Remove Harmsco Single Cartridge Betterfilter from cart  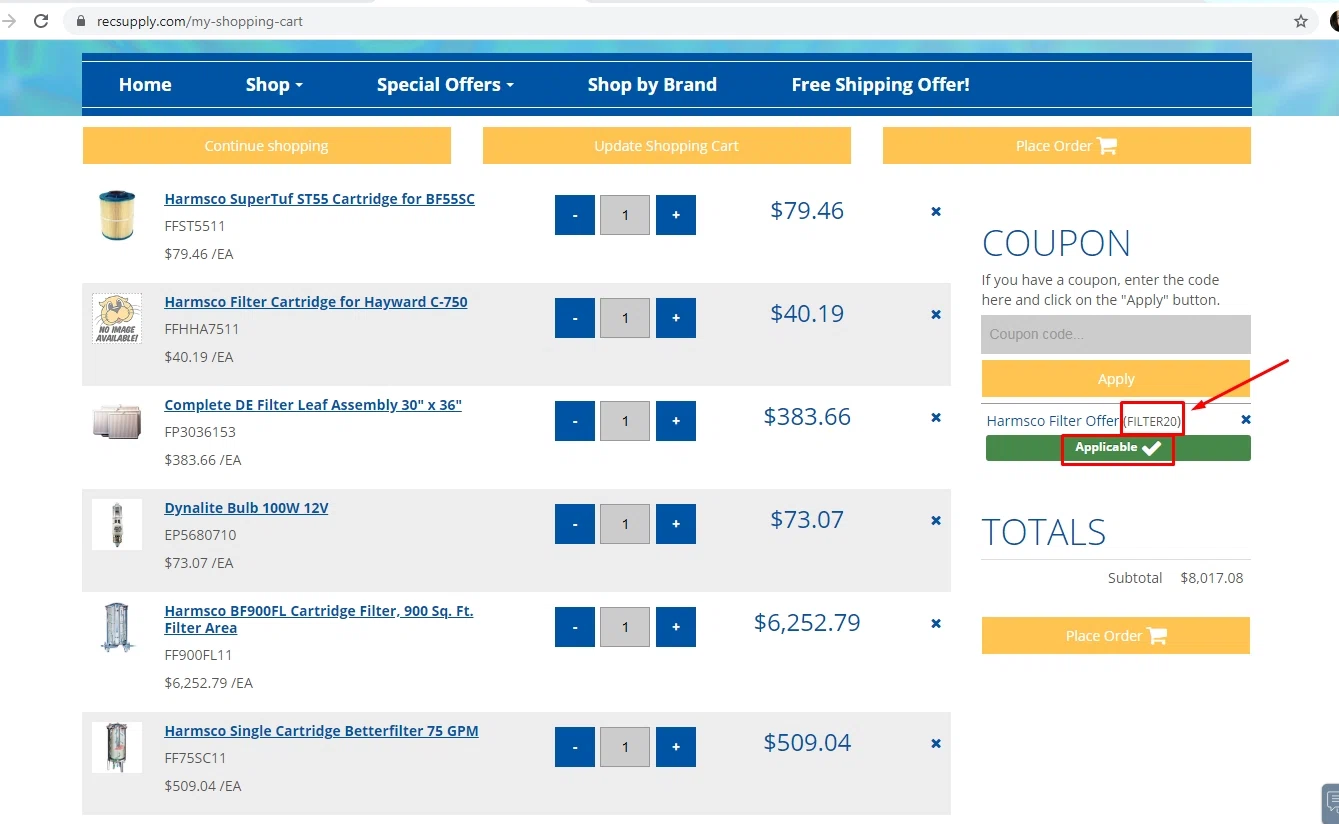pyautogui.click(x=936, y=743)
